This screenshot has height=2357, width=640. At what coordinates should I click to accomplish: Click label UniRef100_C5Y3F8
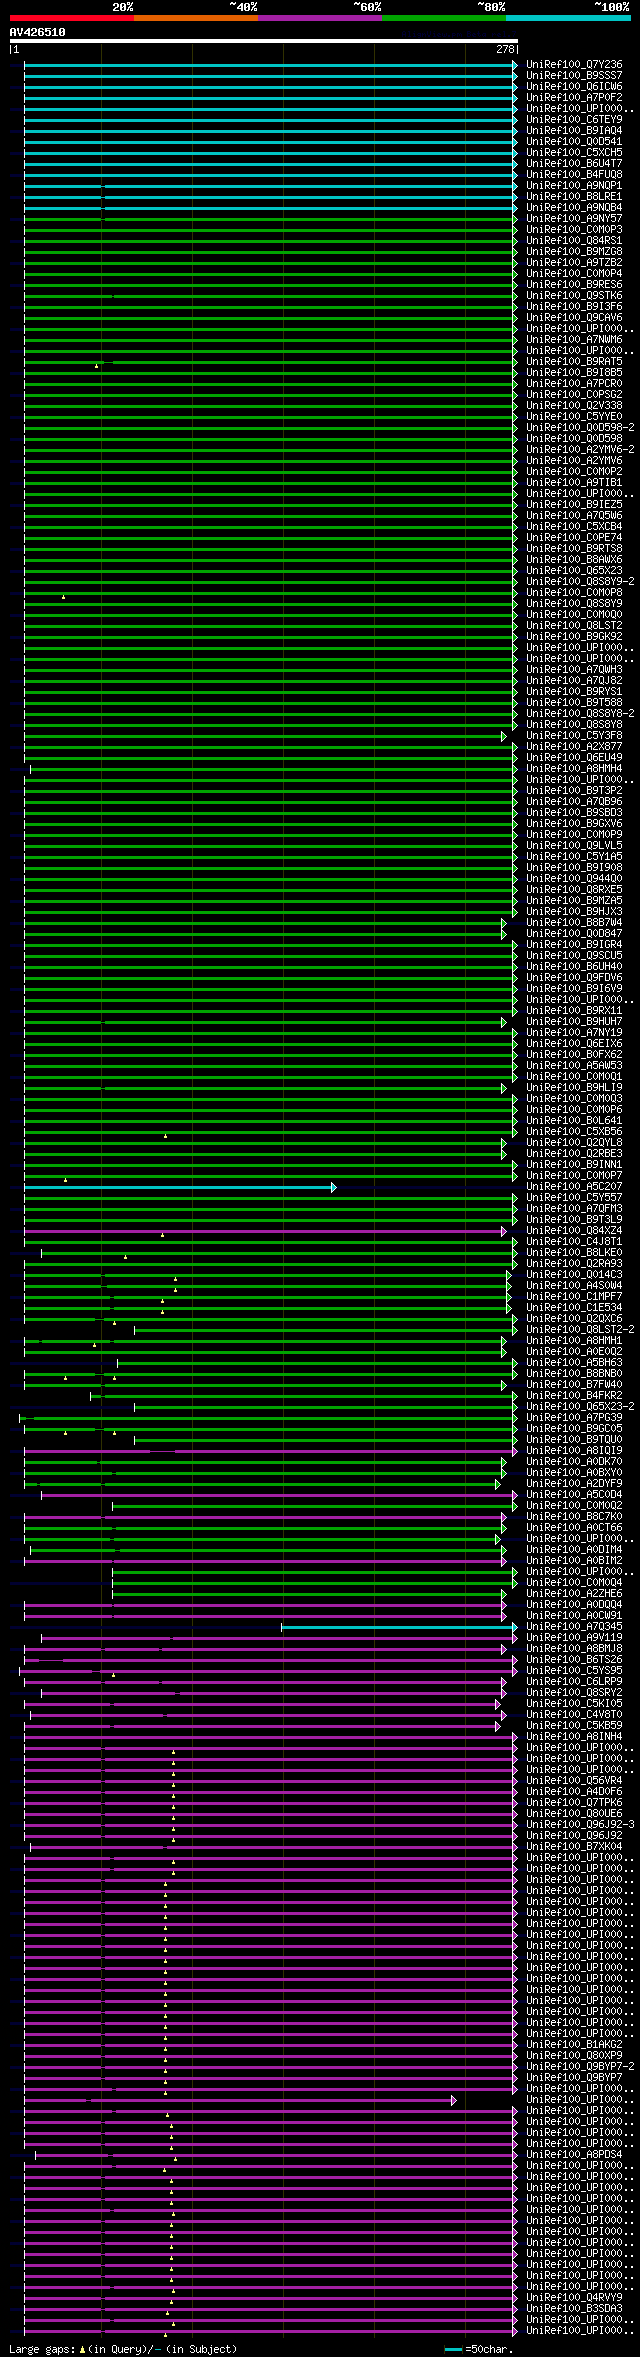point(574,736)
